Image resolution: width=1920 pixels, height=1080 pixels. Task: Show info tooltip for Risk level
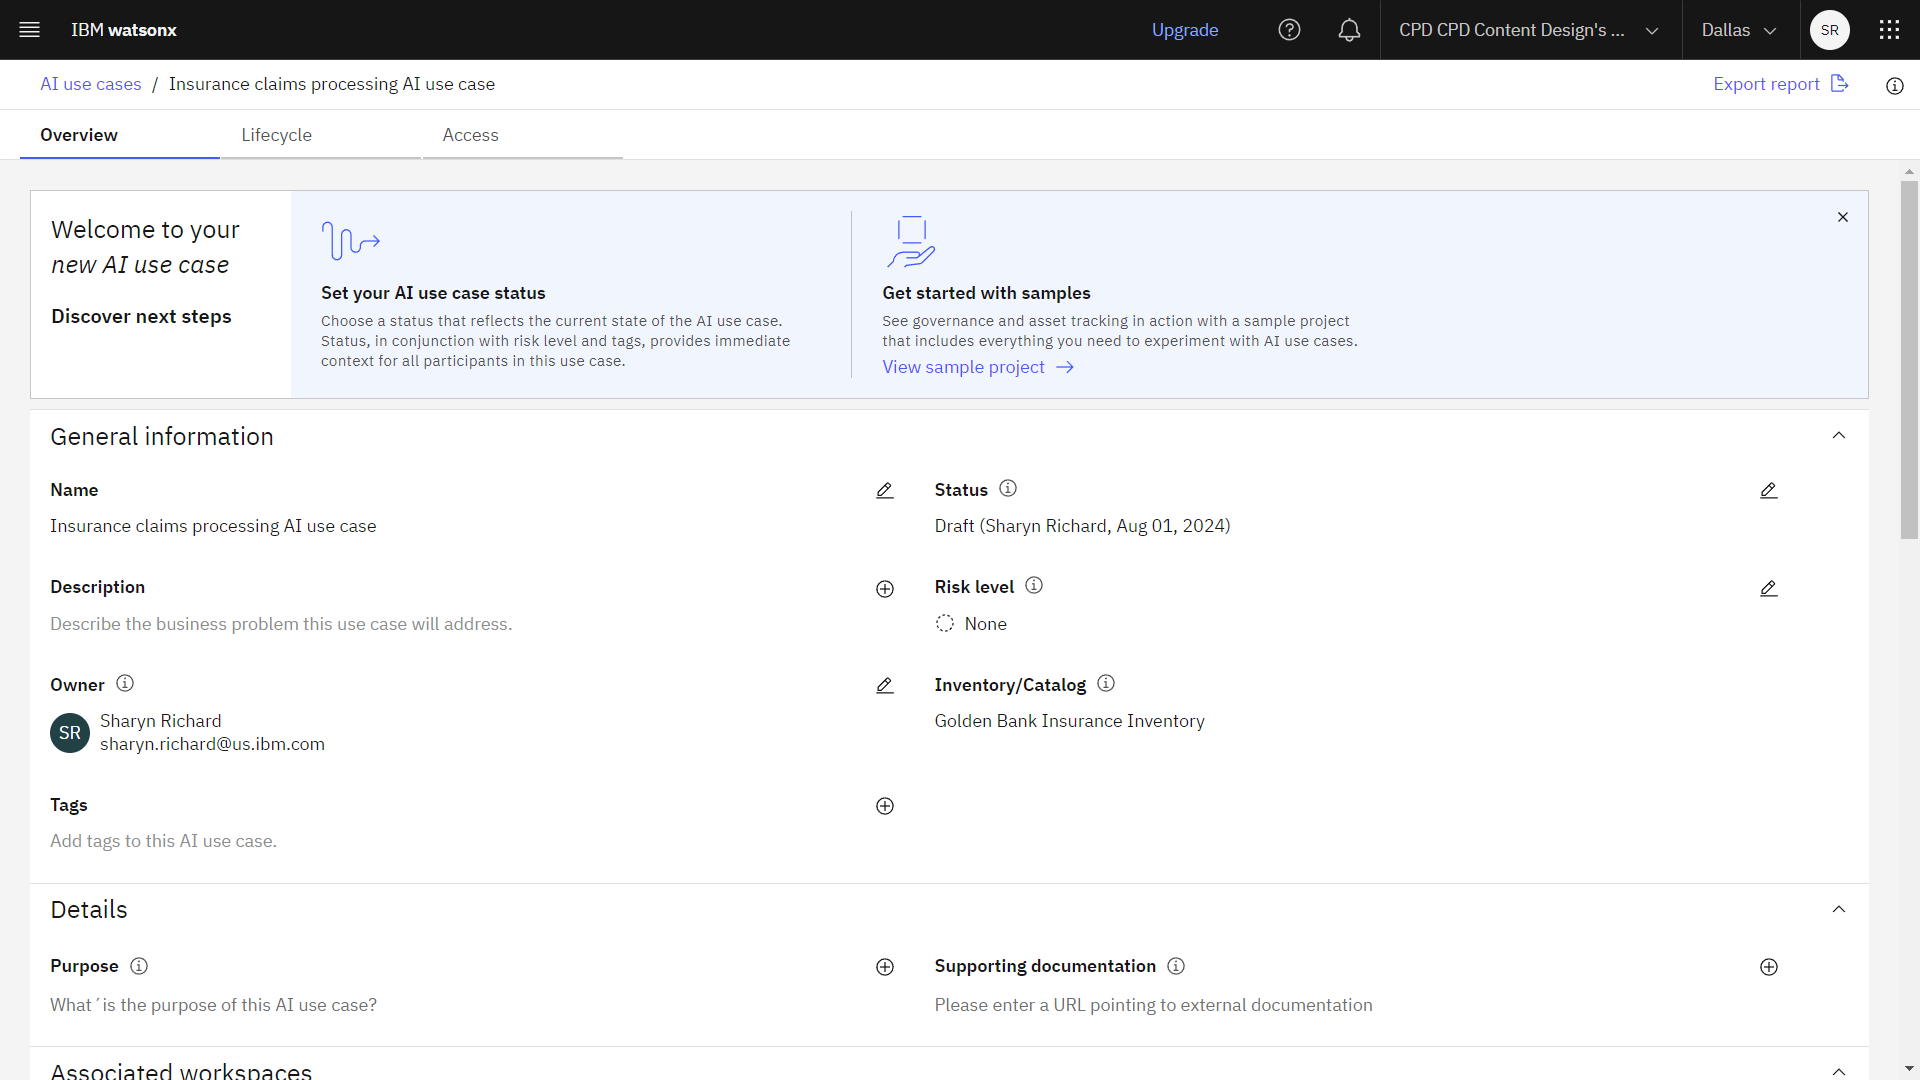pos(1034,585)
